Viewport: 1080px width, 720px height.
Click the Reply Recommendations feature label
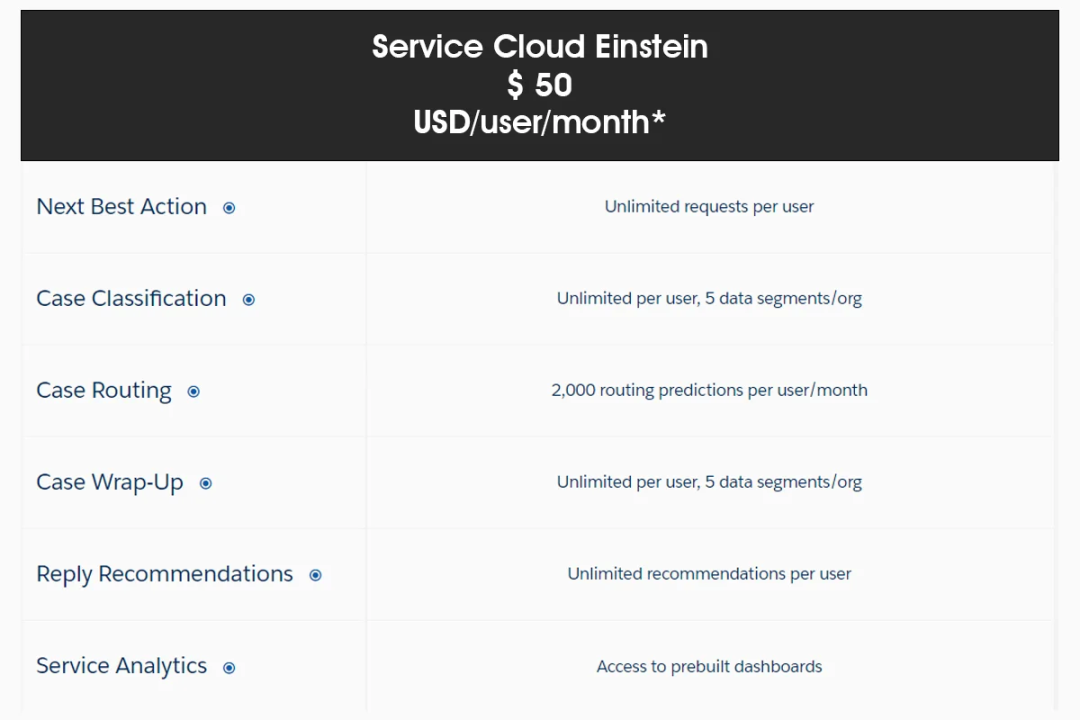point(165,574)
